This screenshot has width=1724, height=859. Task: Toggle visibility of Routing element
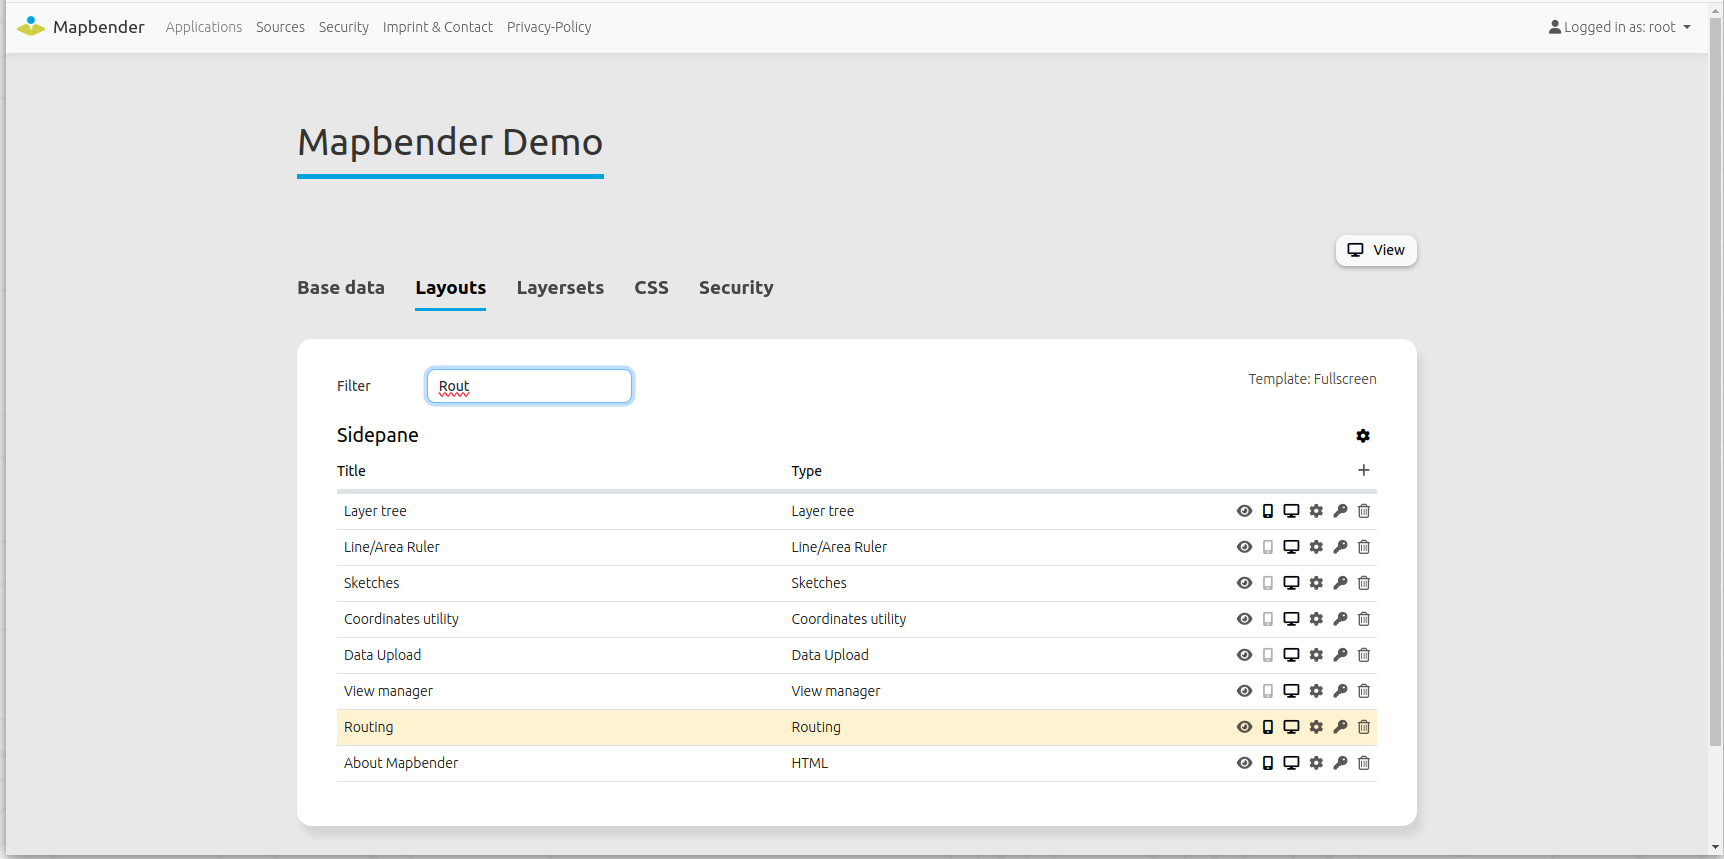pyautogui.click(x=1244, y=727)
